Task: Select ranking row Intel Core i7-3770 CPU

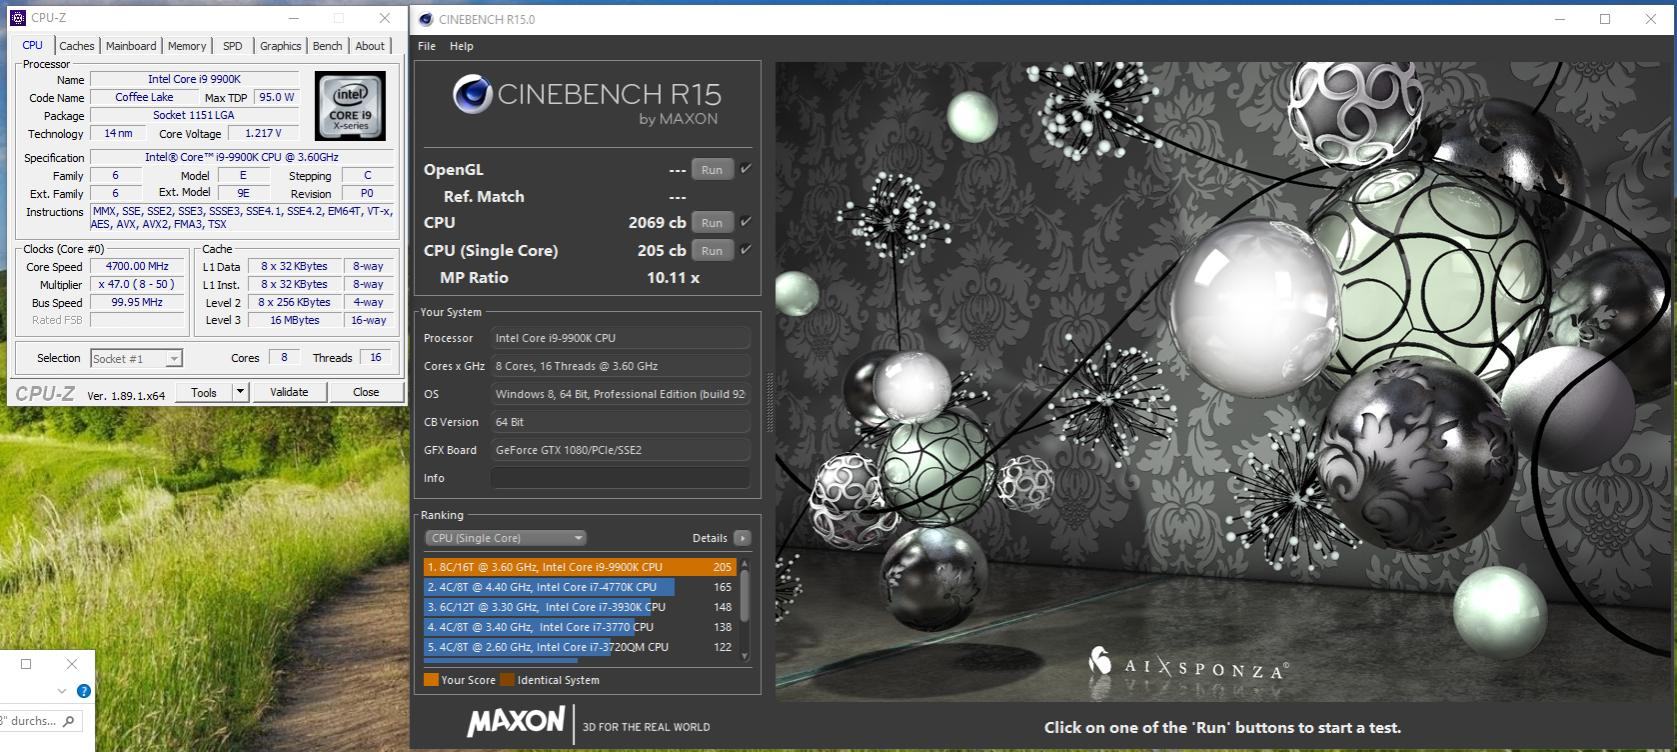Action: (580, 627)
